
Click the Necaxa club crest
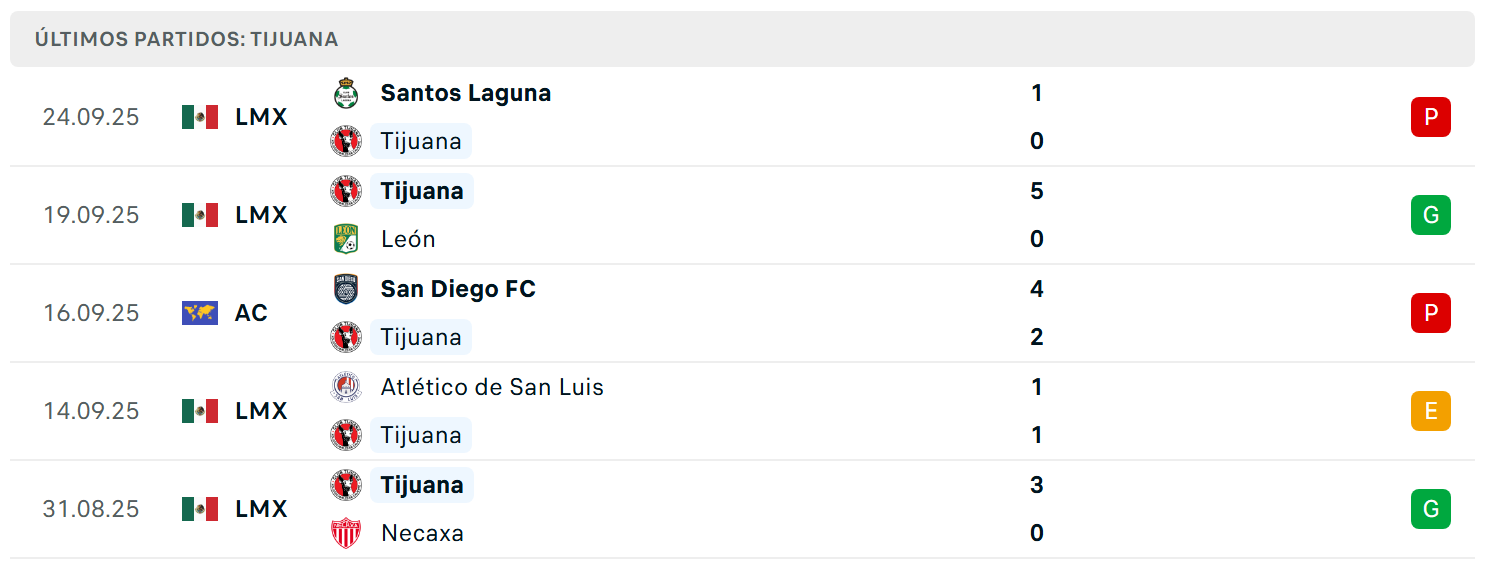click(346, 533)
